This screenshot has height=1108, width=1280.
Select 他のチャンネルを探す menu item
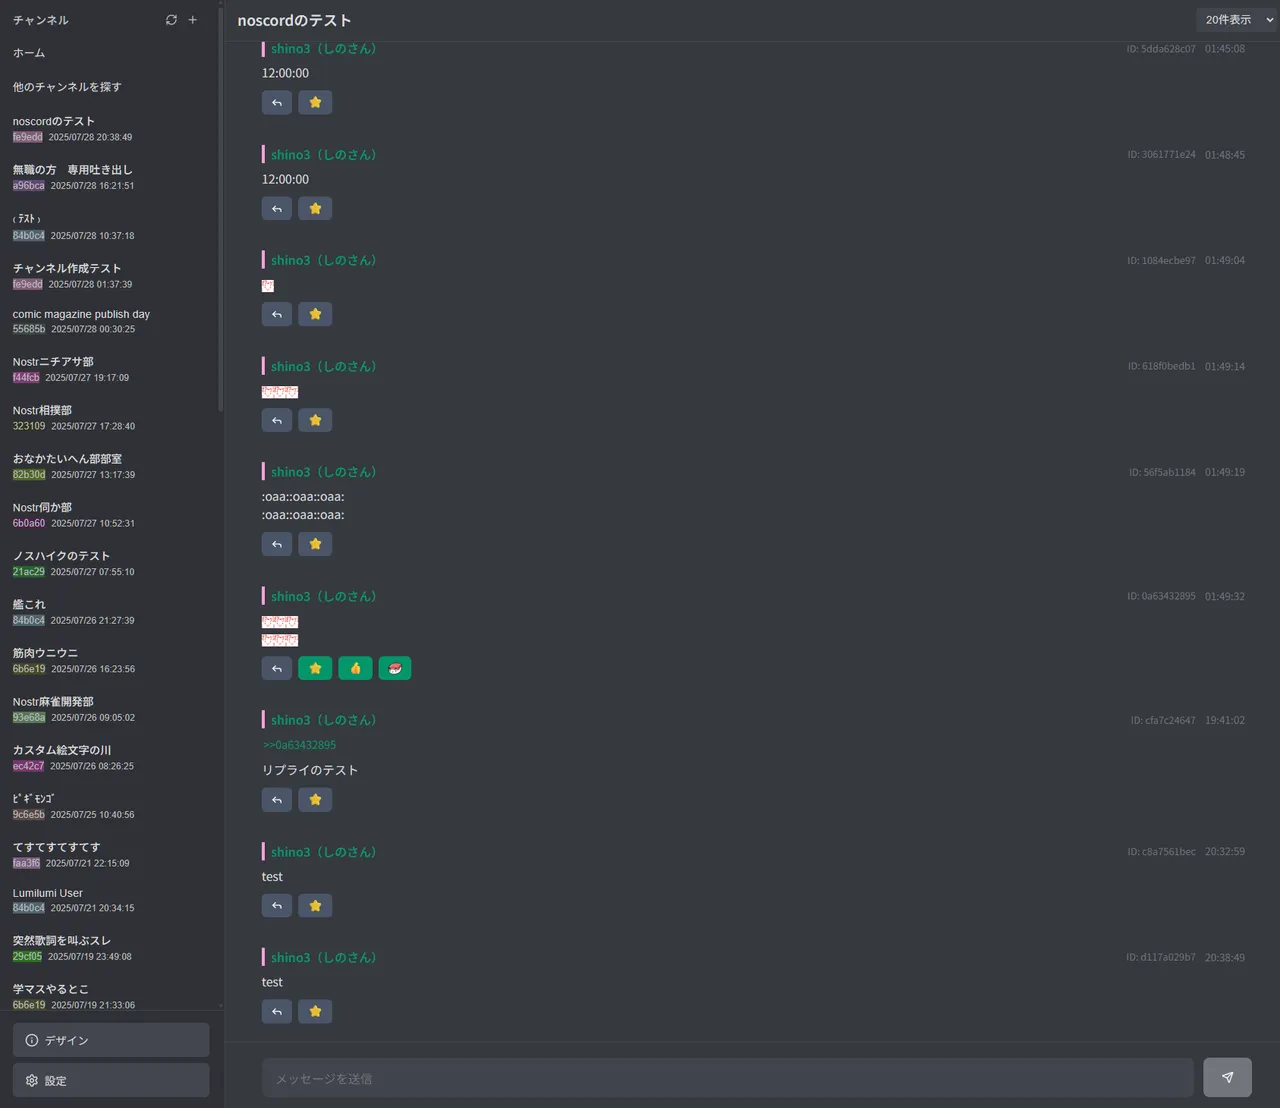click(x=67, y=87)
